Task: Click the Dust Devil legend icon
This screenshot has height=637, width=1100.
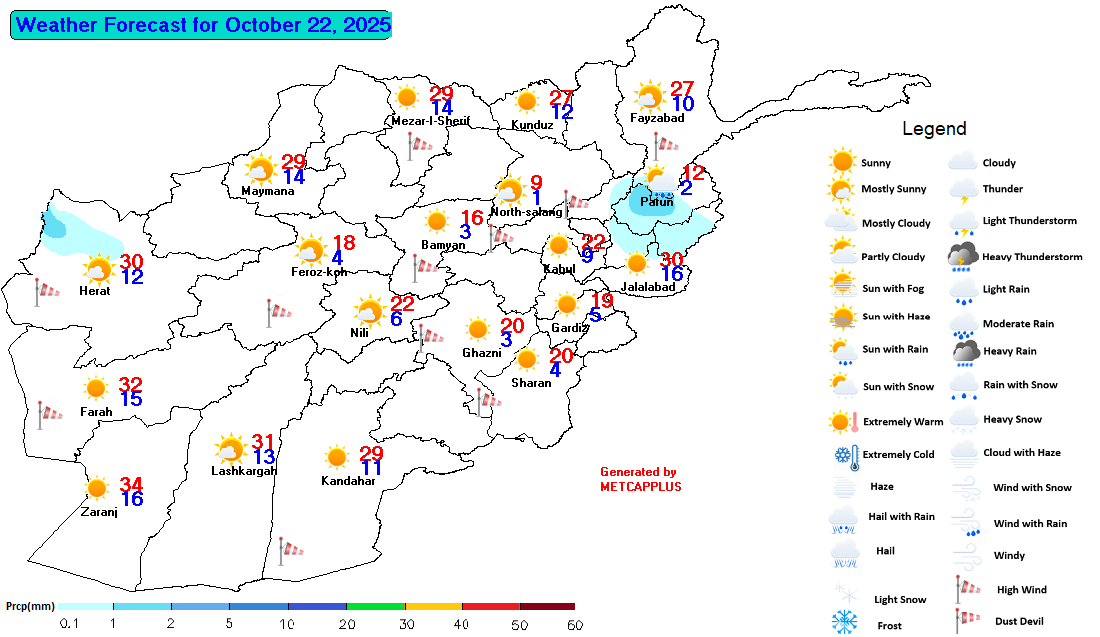Action: tap(964, 621)
